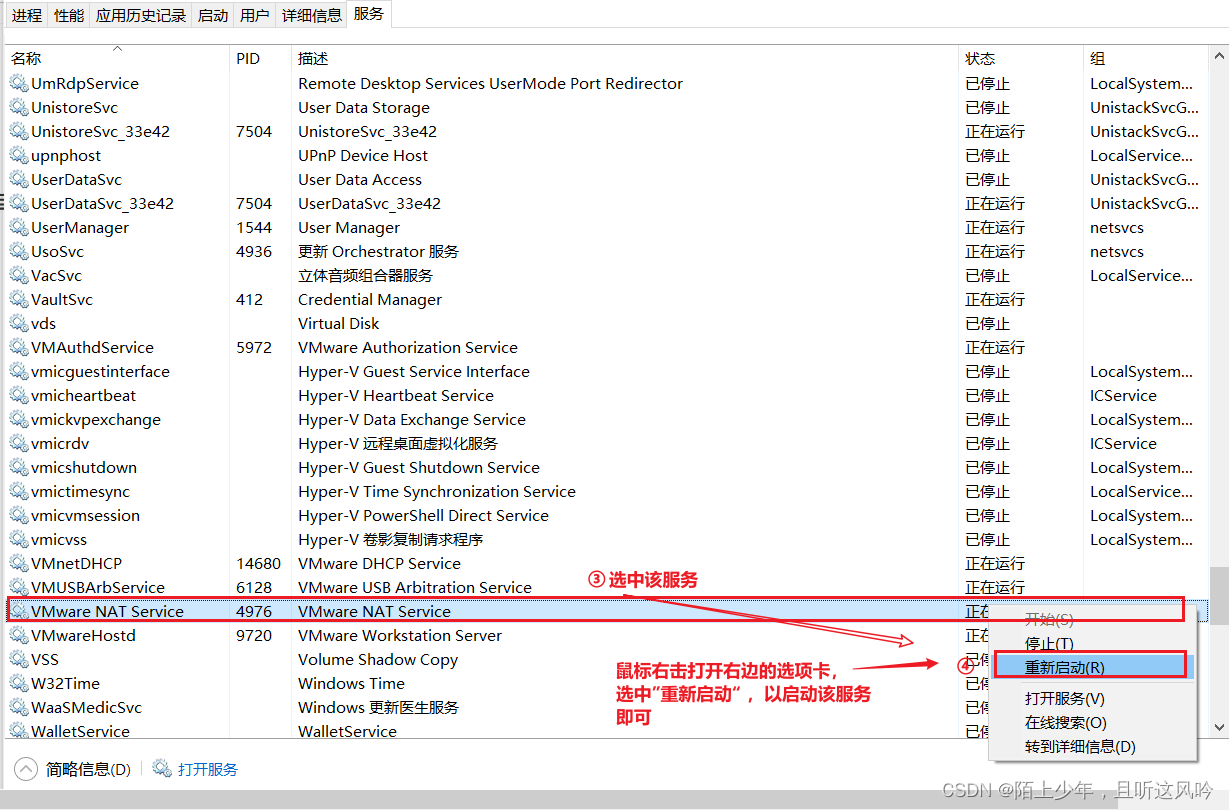Click the service icon beside UsoSvc

click(19, 252)
